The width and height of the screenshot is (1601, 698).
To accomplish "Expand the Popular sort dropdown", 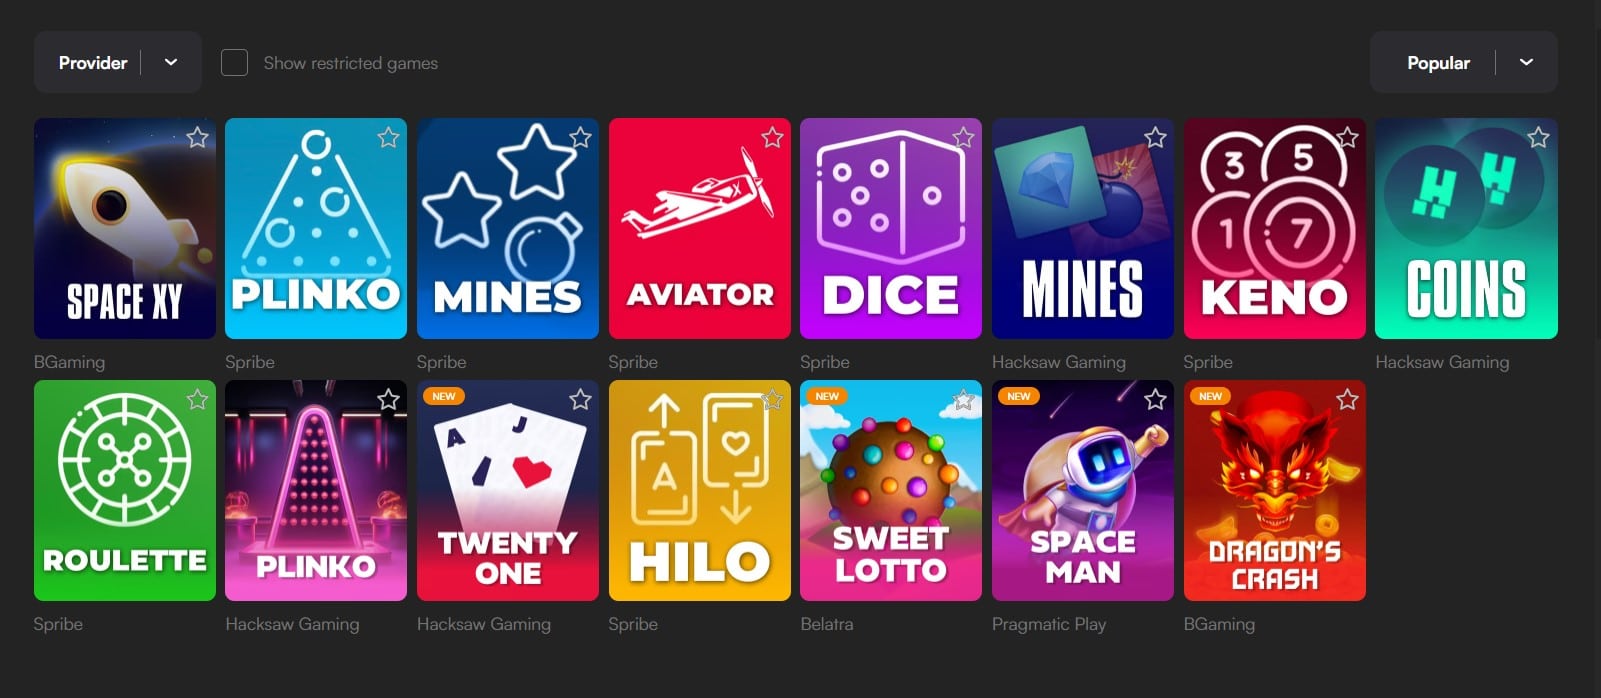I will [1463, 62].
